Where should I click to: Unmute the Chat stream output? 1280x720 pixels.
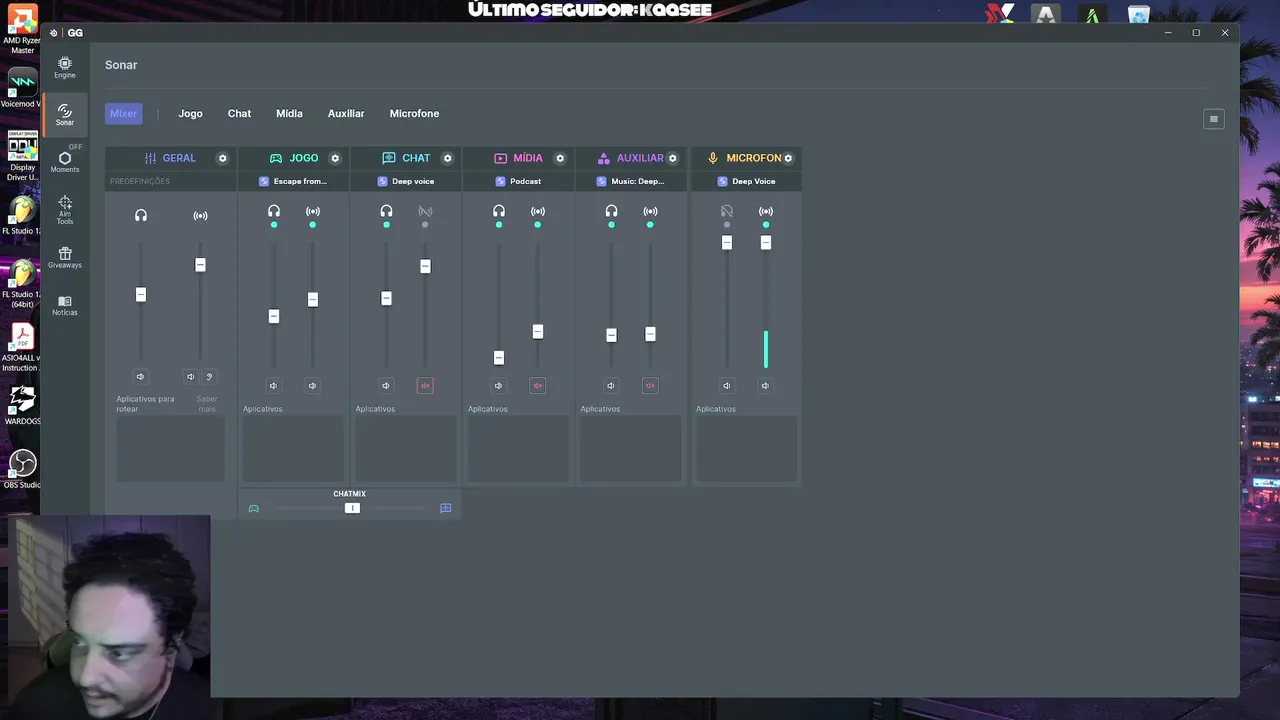click(425, 385)
